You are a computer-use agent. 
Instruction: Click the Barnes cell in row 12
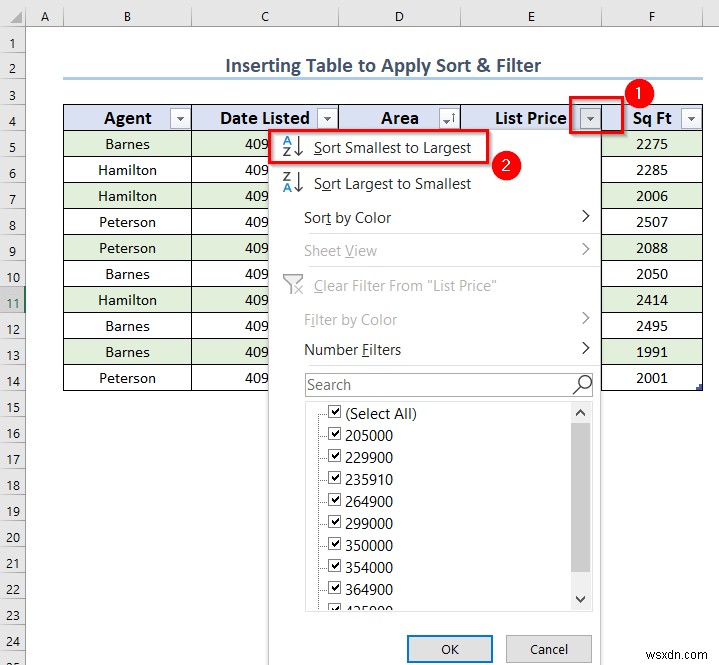click(127, 326)
